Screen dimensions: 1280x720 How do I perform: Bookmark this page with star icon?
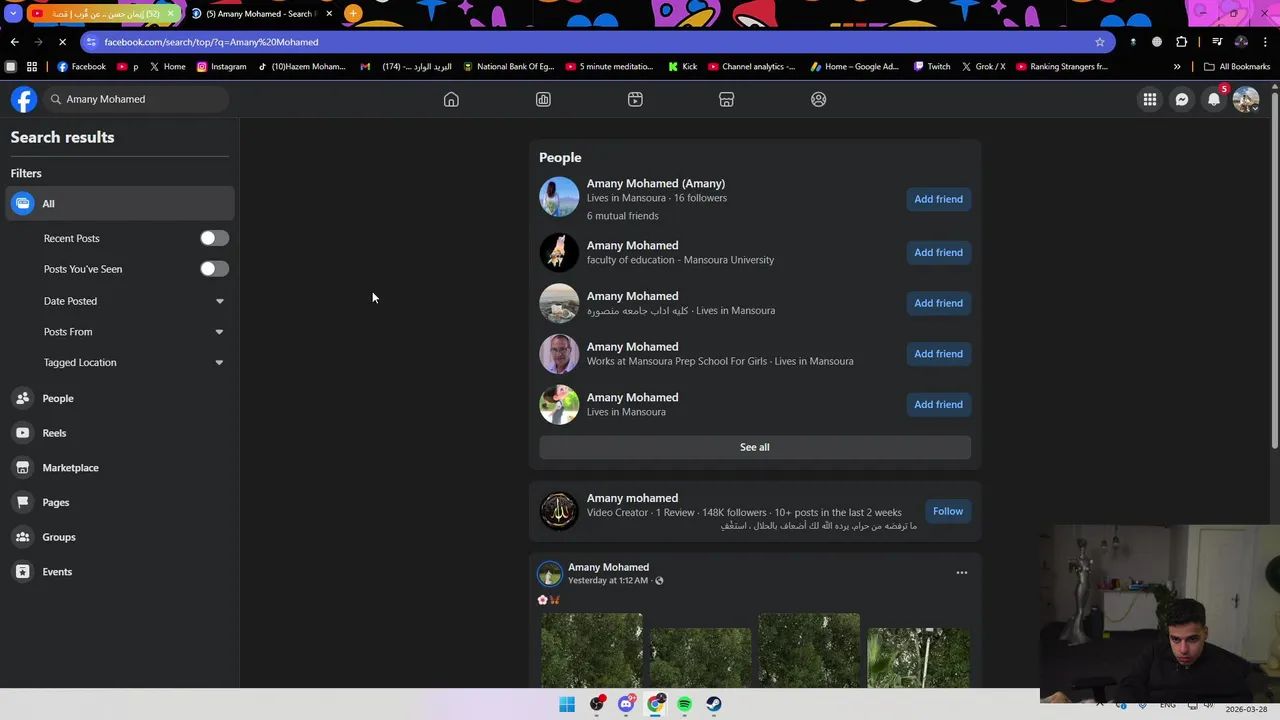[1100, 42]
